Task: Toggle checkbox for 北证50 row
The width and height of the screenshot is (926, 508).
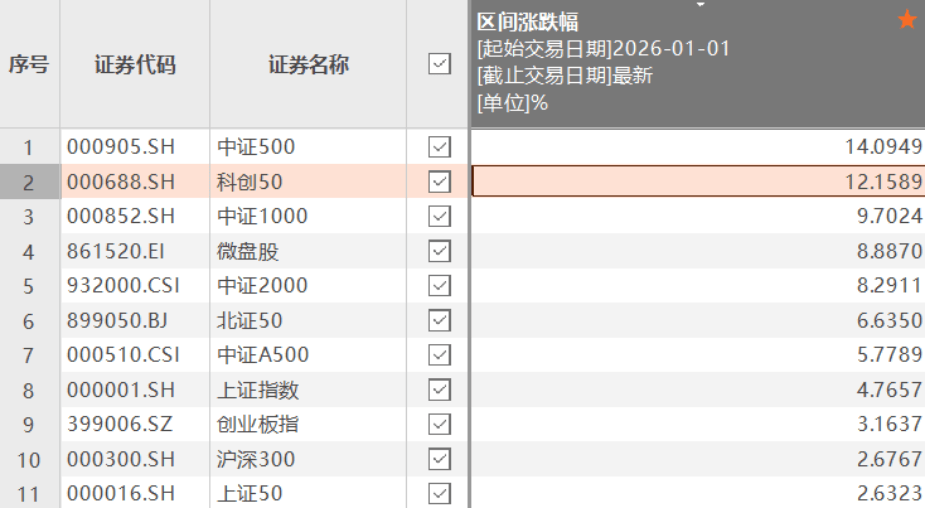Action: [x=439, y=320]
